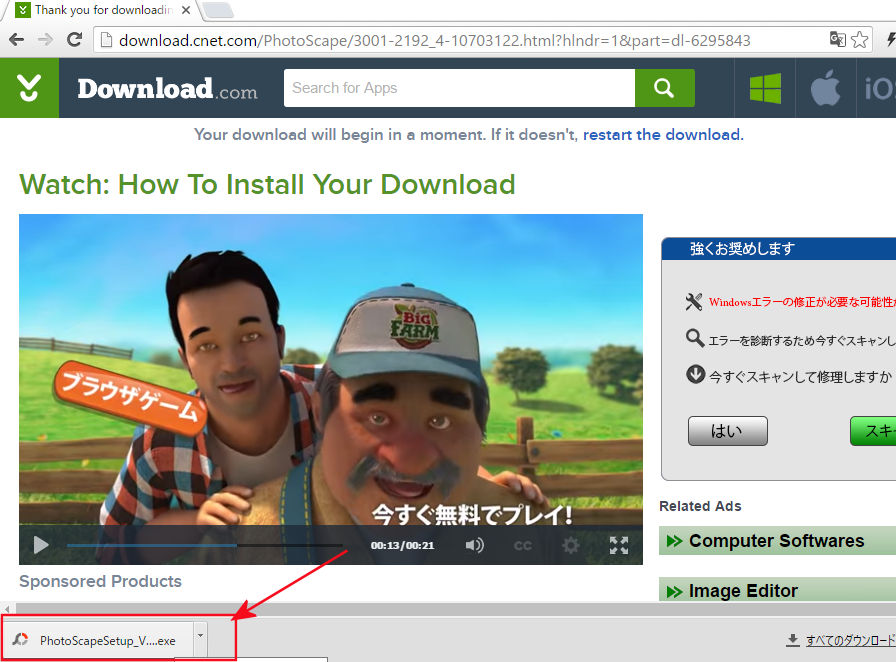Click the 強くお奨めします ad title bar
Image resolution: width=896 pixels, height=662 pixels.
778,249
